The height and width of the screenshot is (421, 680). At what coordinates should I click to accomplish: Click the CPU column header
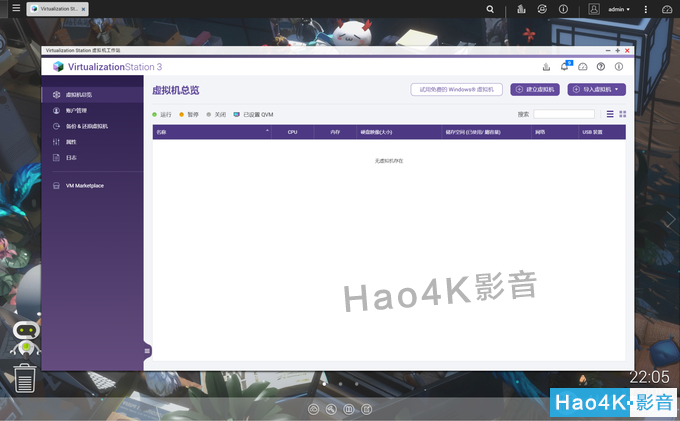(x=293, y=132)
